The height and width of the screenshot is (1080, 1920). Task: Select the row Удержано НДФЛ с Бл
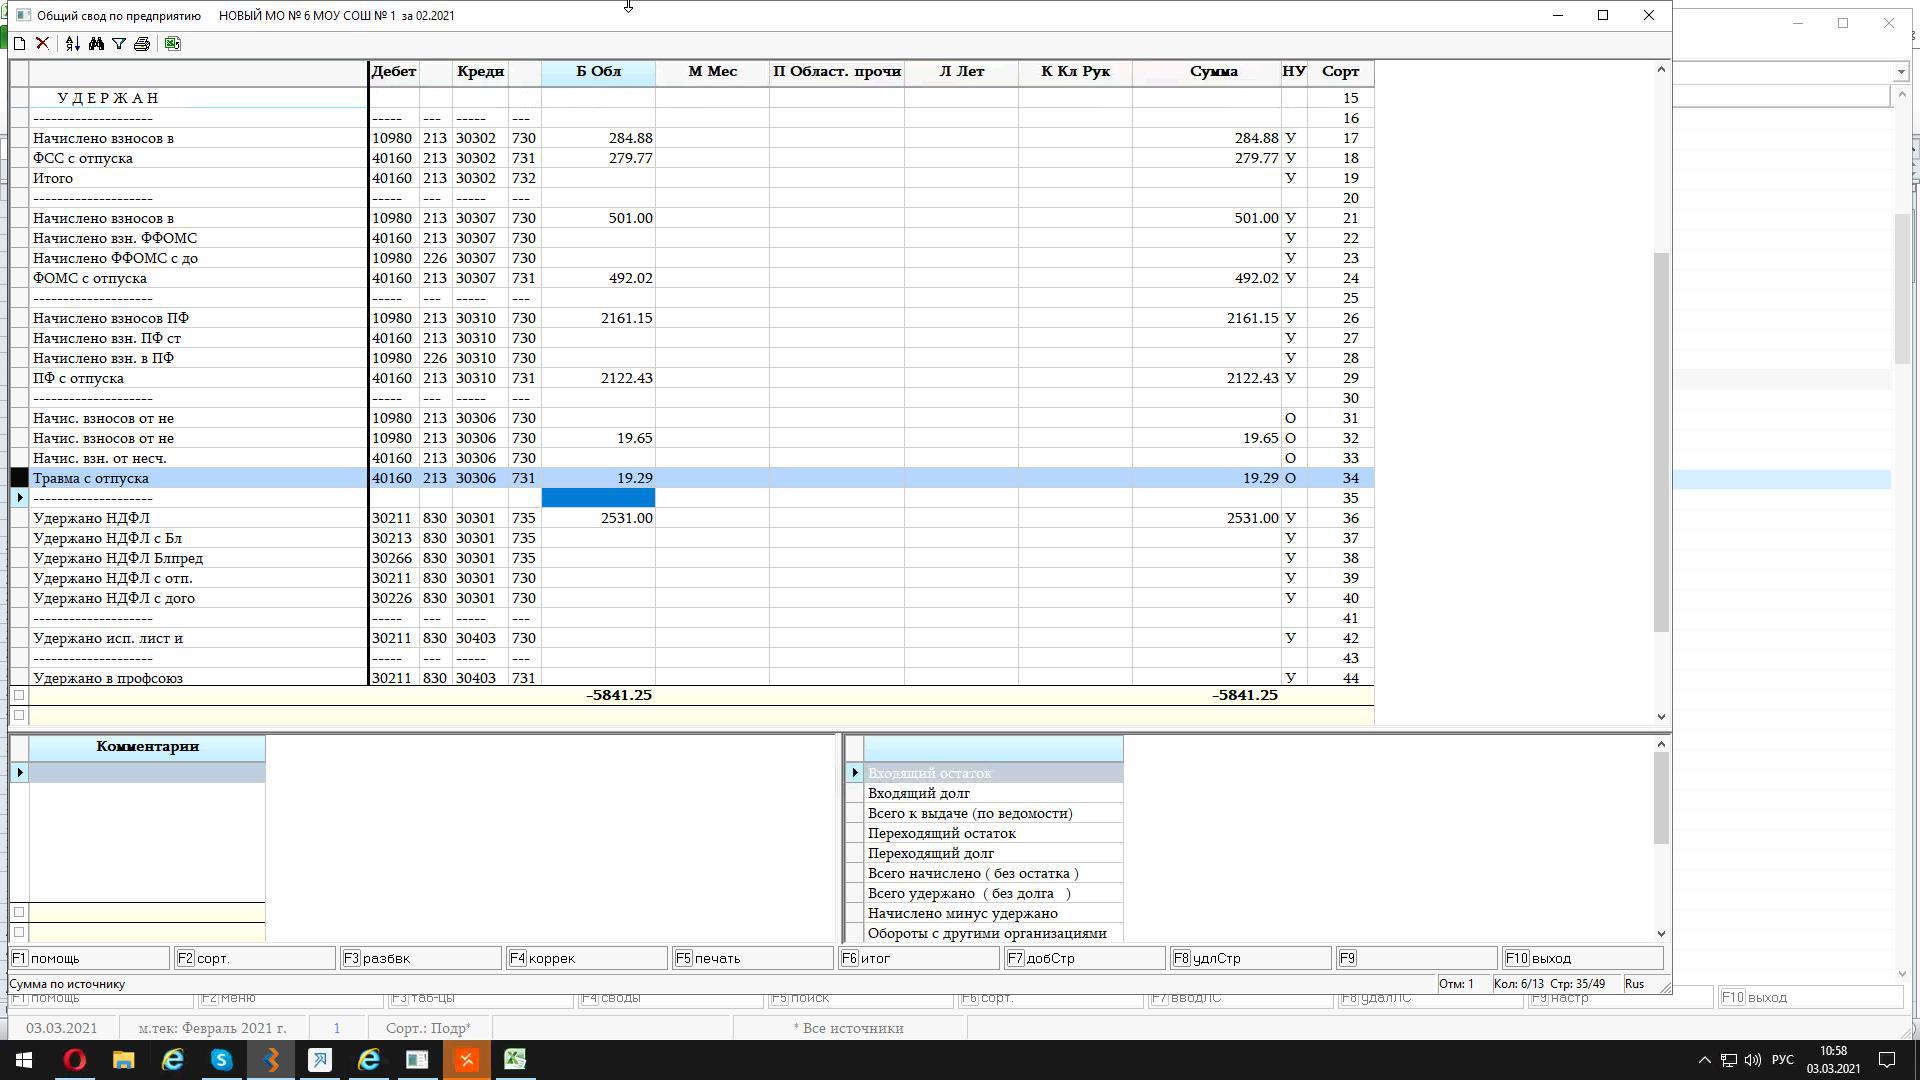(x=691, y=538)
